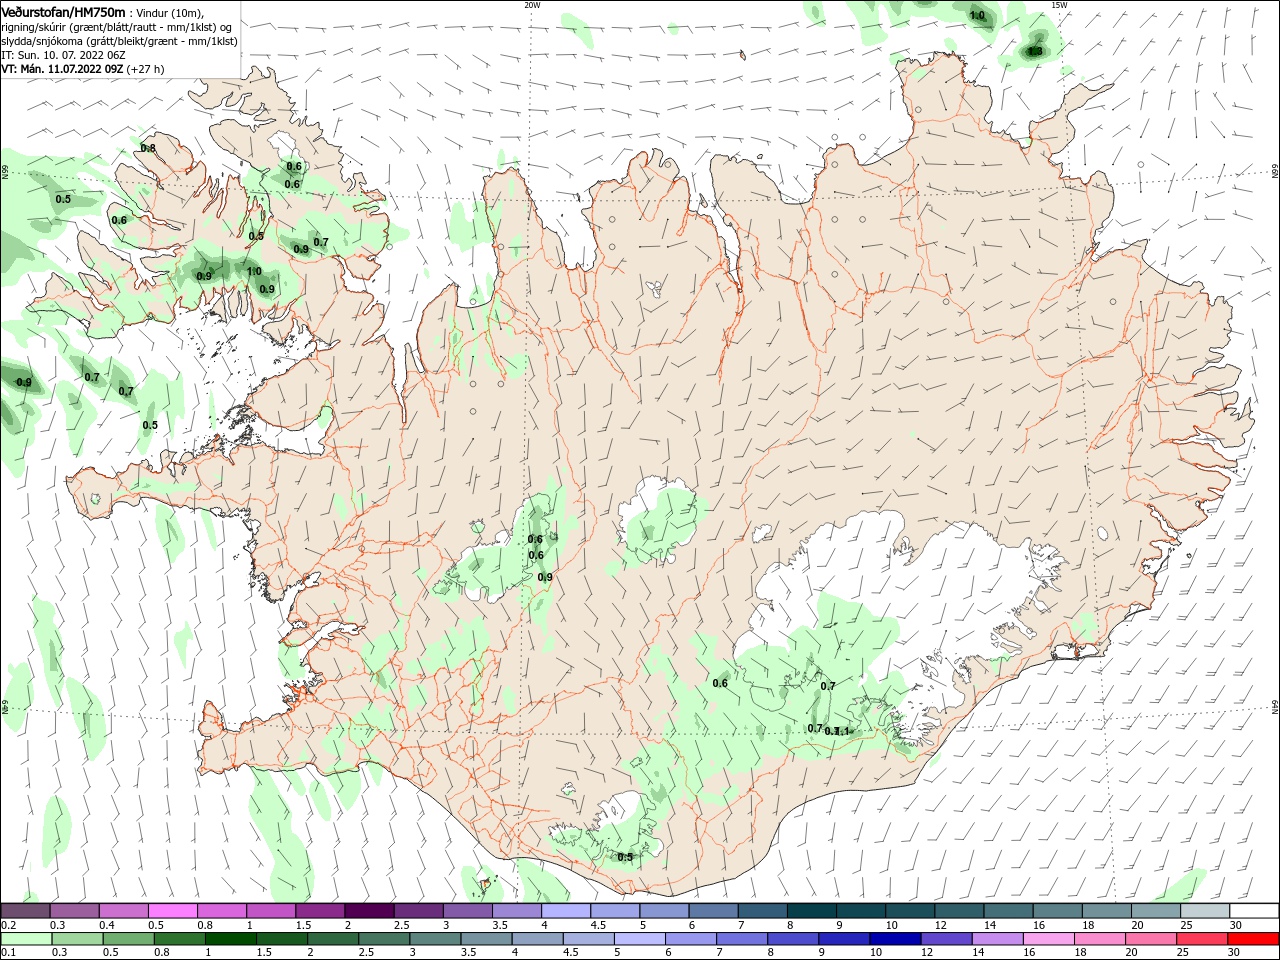Pick the light green 0.1 swatch in lower legend
The image size is (1280, 960).
[x=26, y=938]
